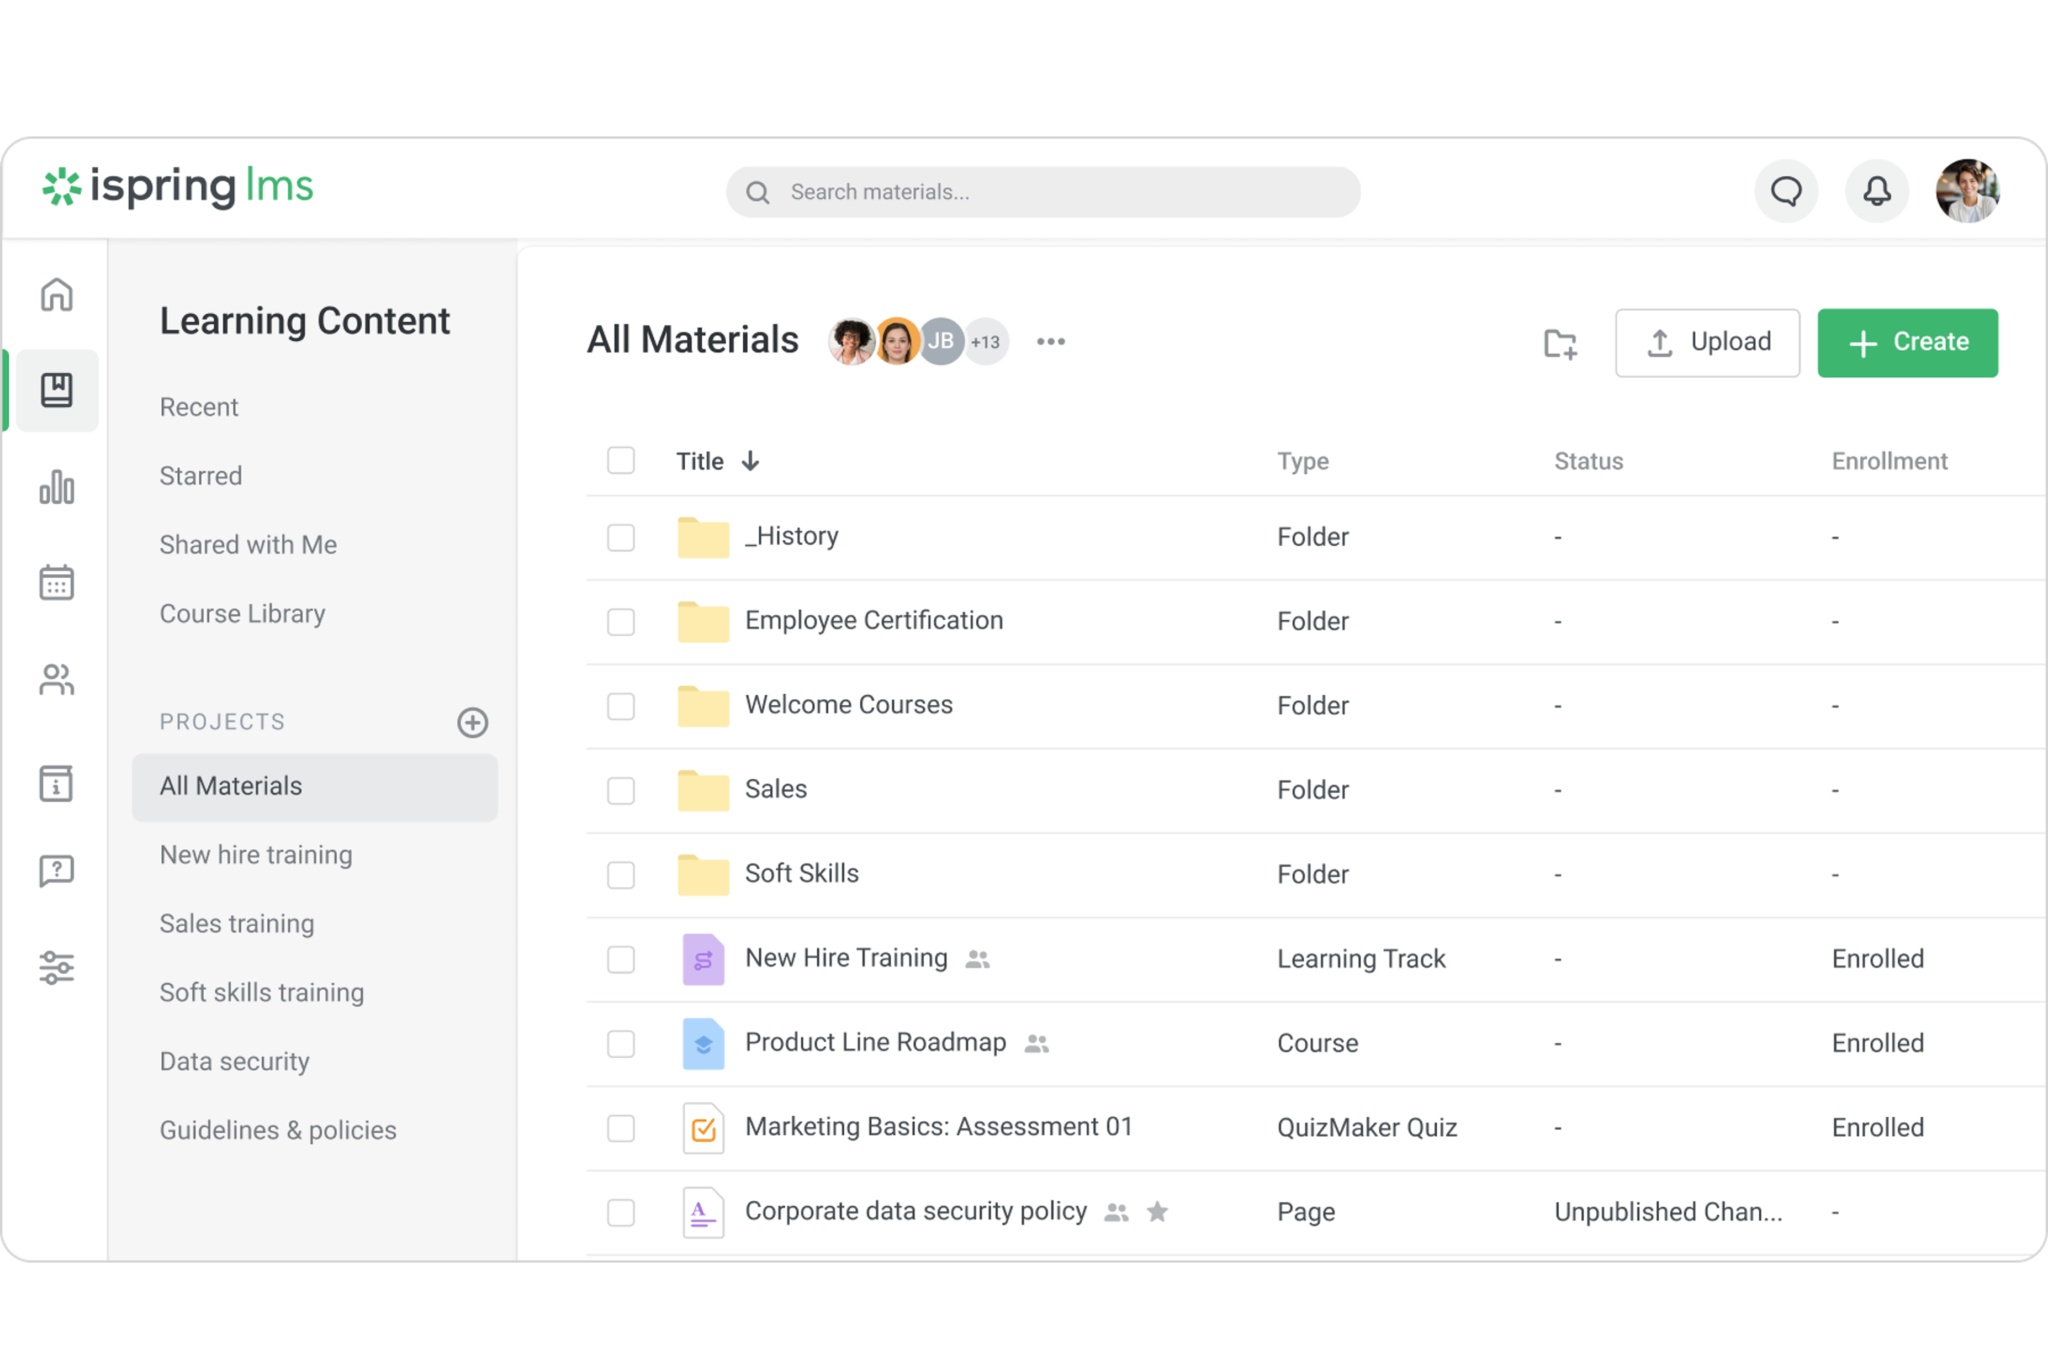Open Product Line Roadmap course
This screenshot has width=2048, height=1367.
[875, 1042]
